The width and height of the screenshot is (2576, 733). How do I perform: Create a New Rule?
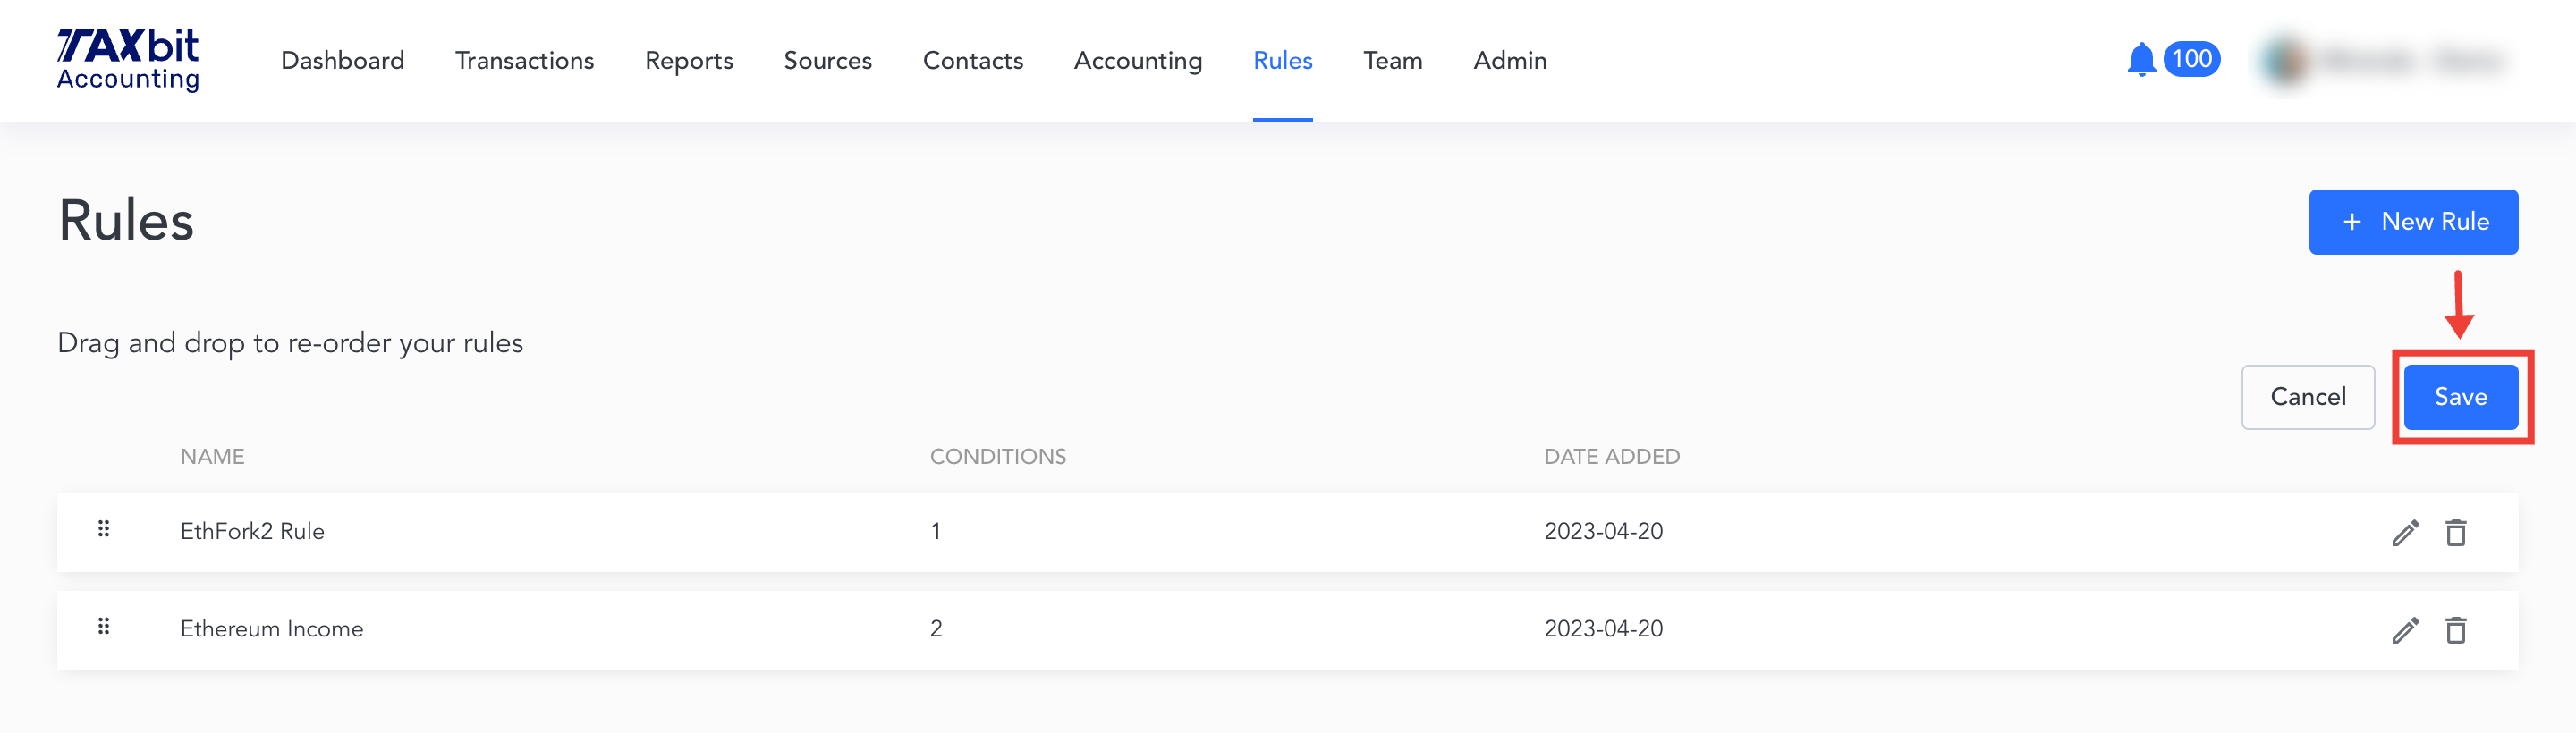[2414, 221]
